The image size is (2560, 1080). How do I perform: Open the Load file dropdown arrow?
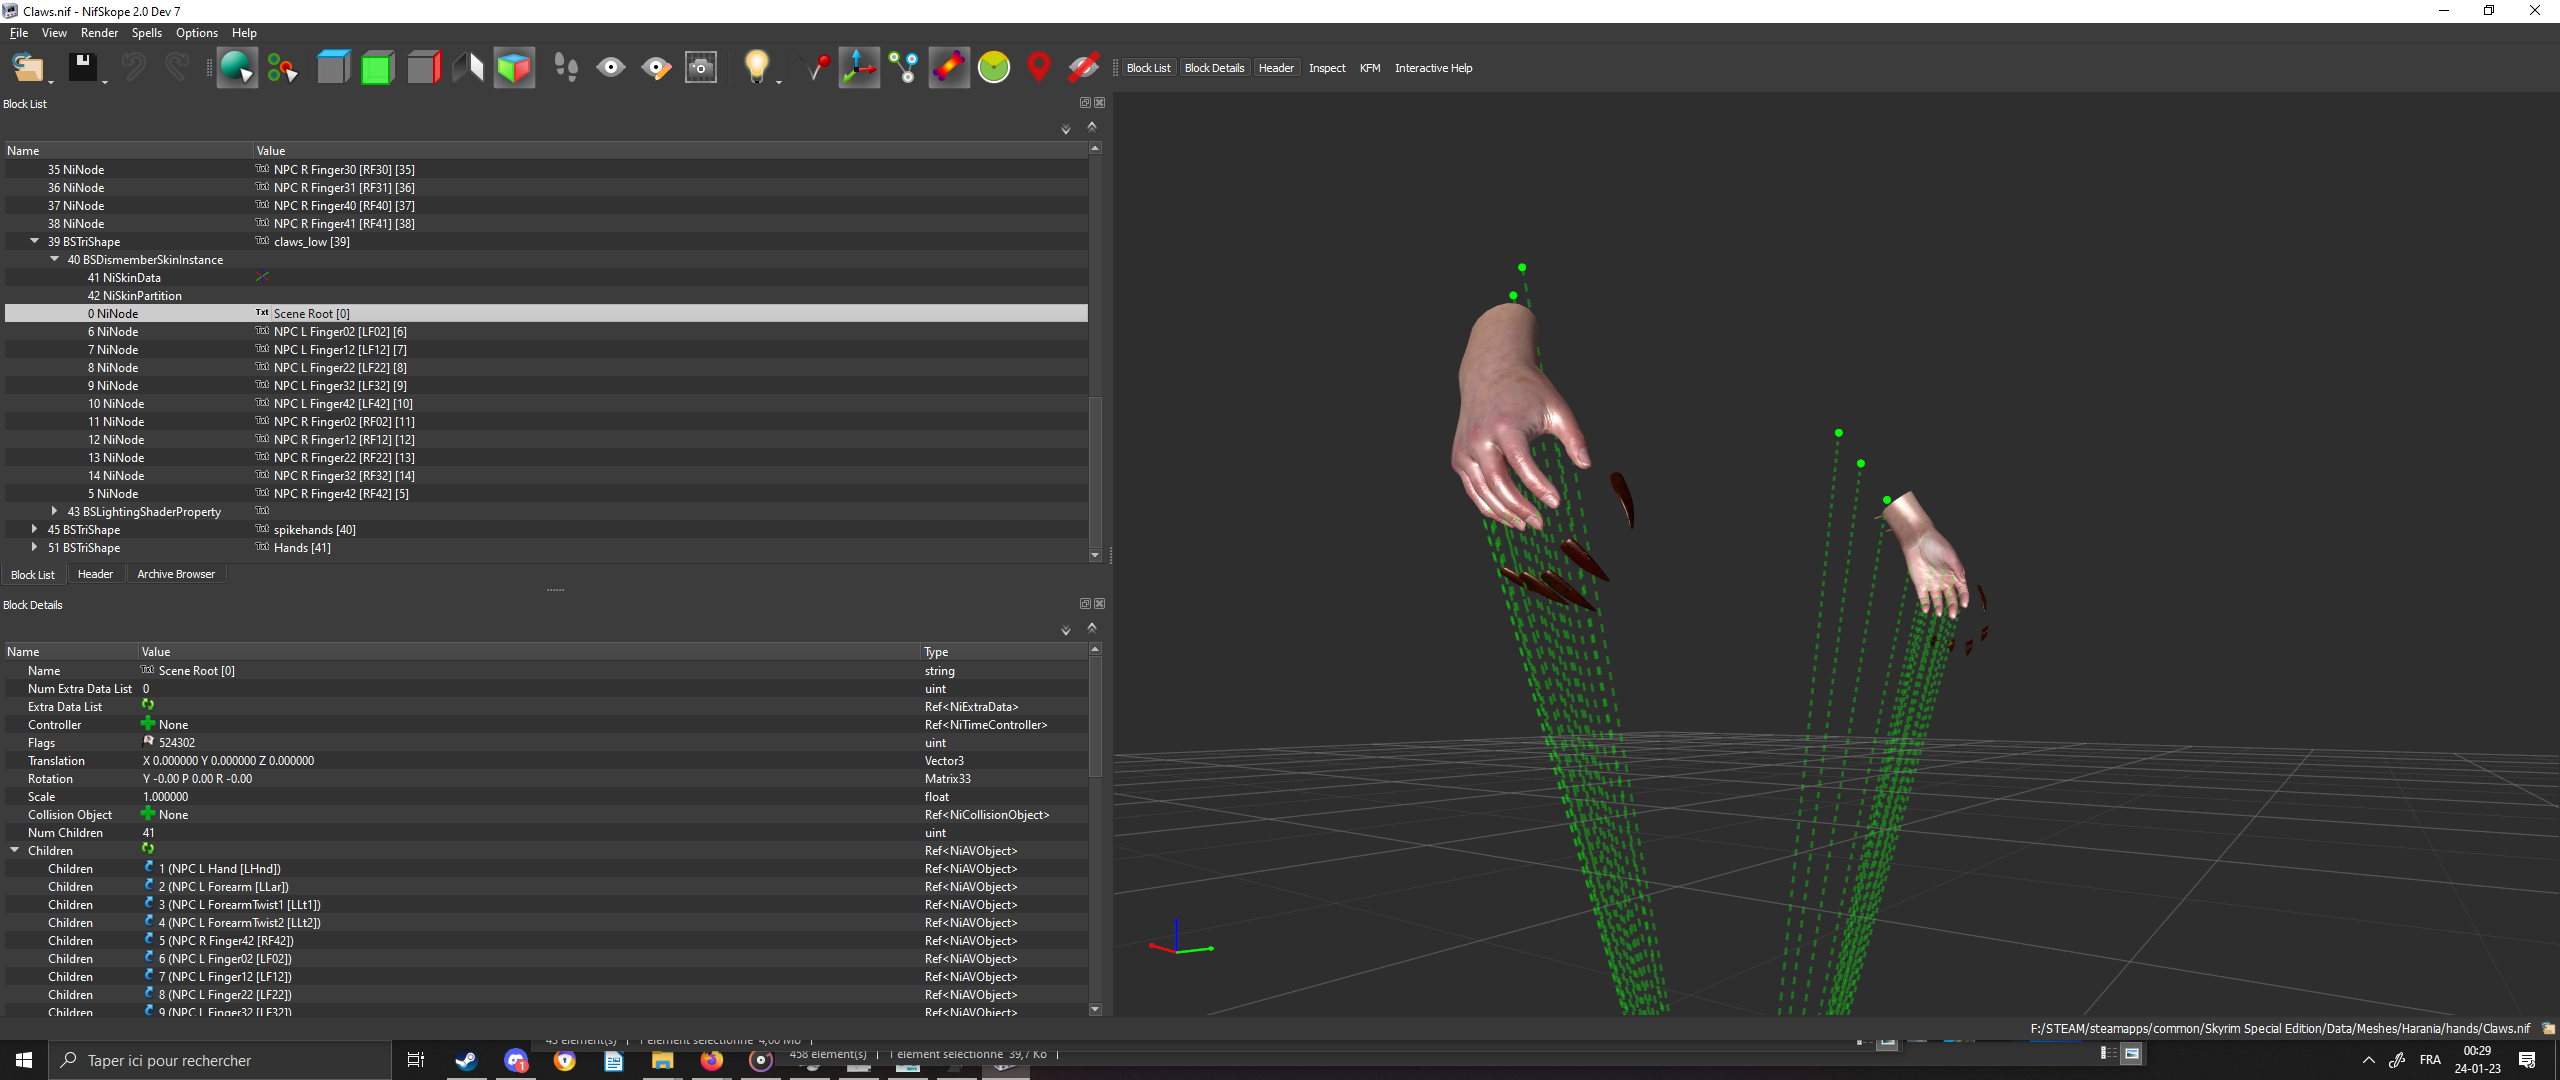point(50,80)
